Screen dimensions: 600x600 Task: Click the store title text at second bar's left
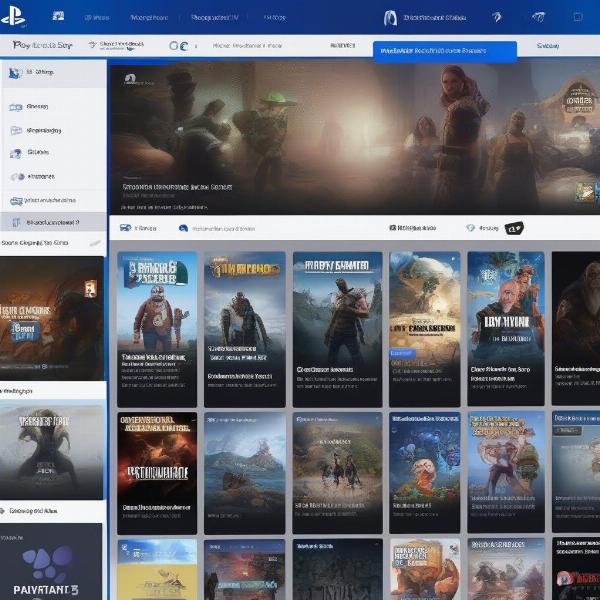coord(42,45)
